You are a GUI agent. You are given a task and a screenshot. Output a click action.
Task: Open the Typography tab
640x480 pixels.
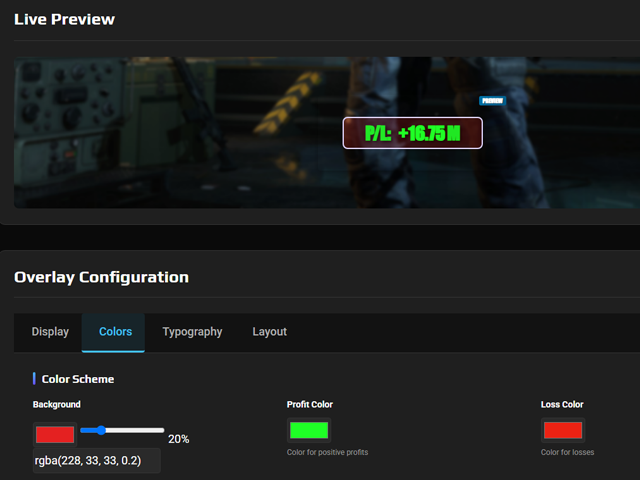click(x=192, y=332)
